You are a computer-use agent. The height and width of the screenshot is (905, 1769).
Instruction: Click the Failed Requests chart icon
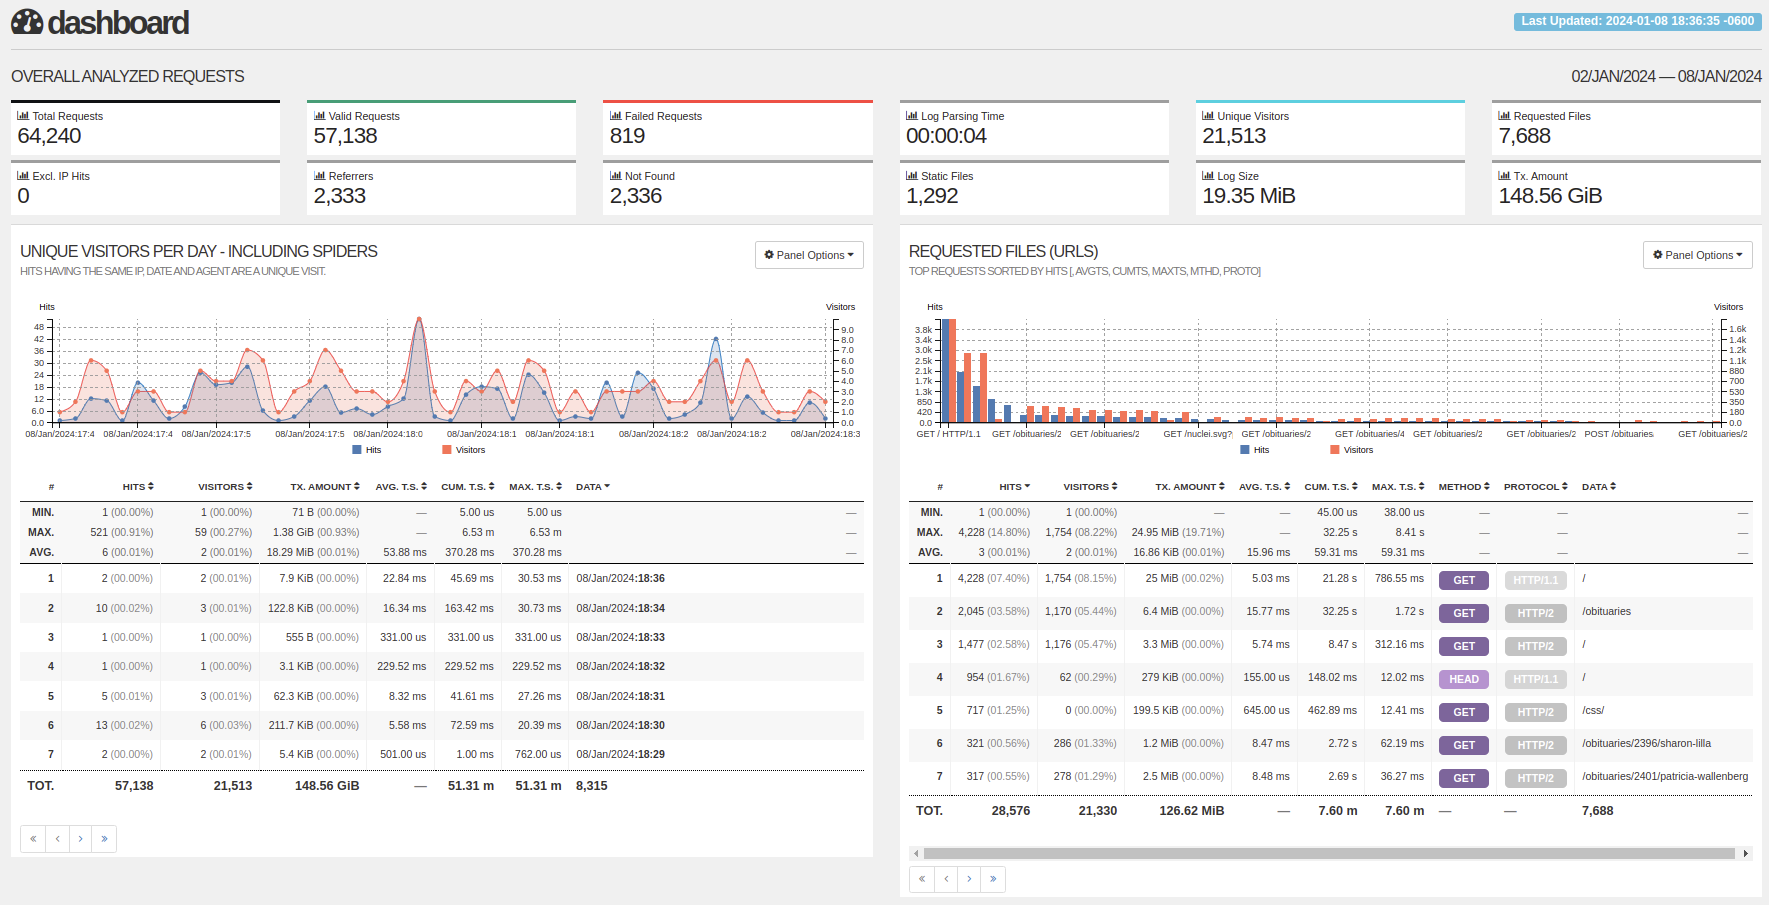pyautogui.click(x=616, y=116)
